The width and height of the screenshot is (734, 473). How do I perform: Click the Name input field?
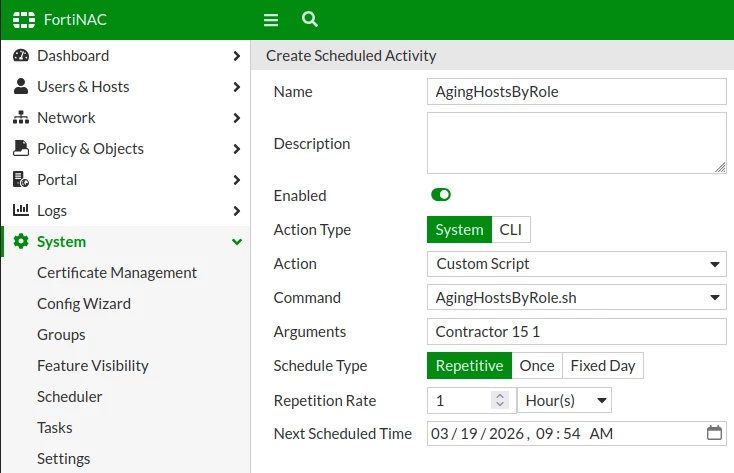click(x=577, y=91)
